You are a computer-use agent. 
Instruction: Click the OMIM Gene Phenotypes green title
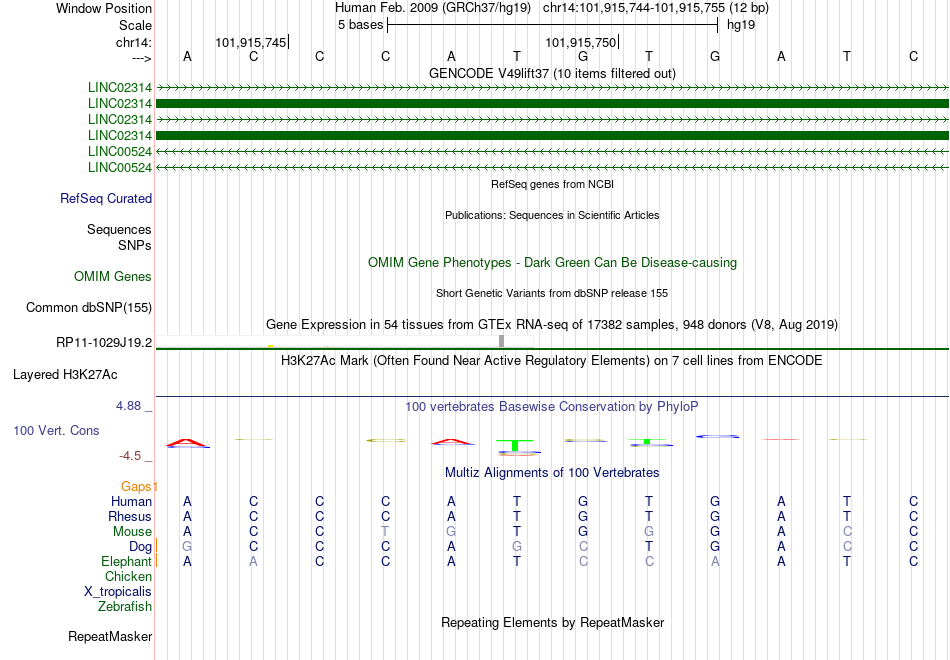tap(552, 262)
